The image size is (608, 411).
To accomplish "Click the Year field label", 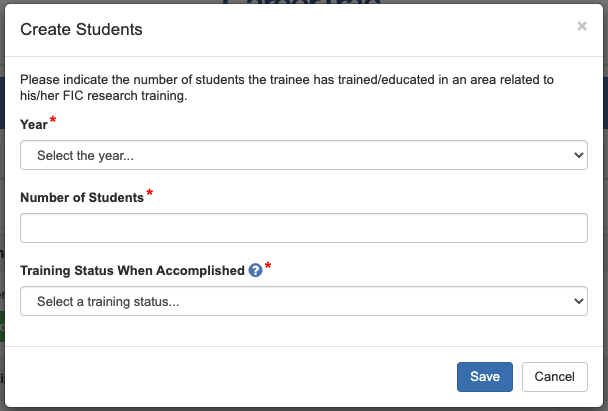I will click(x=33, y=124).
